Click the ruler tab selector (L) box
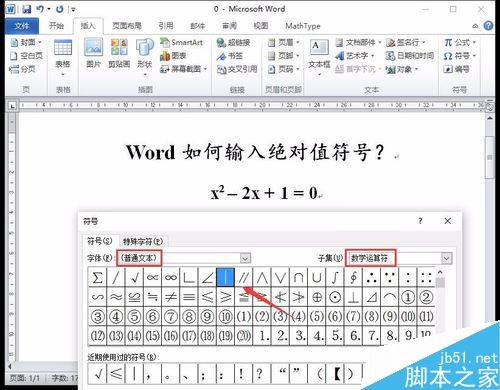 (x=12, y=106)
